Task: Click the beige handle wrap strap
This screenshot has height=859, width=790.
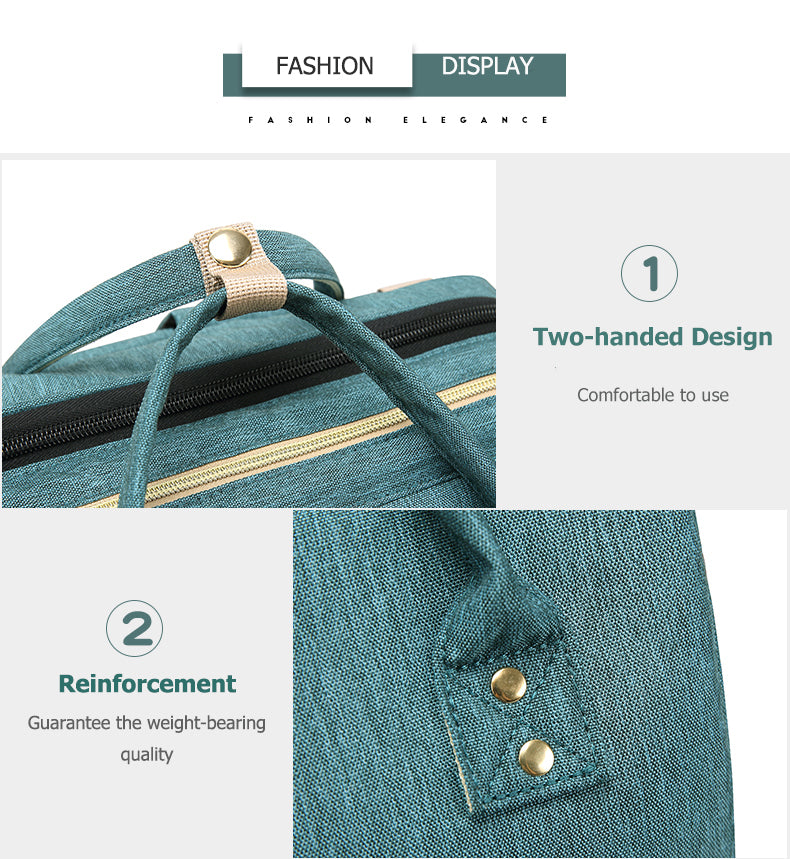Action: pyautogui.click(x=239, y=271)
